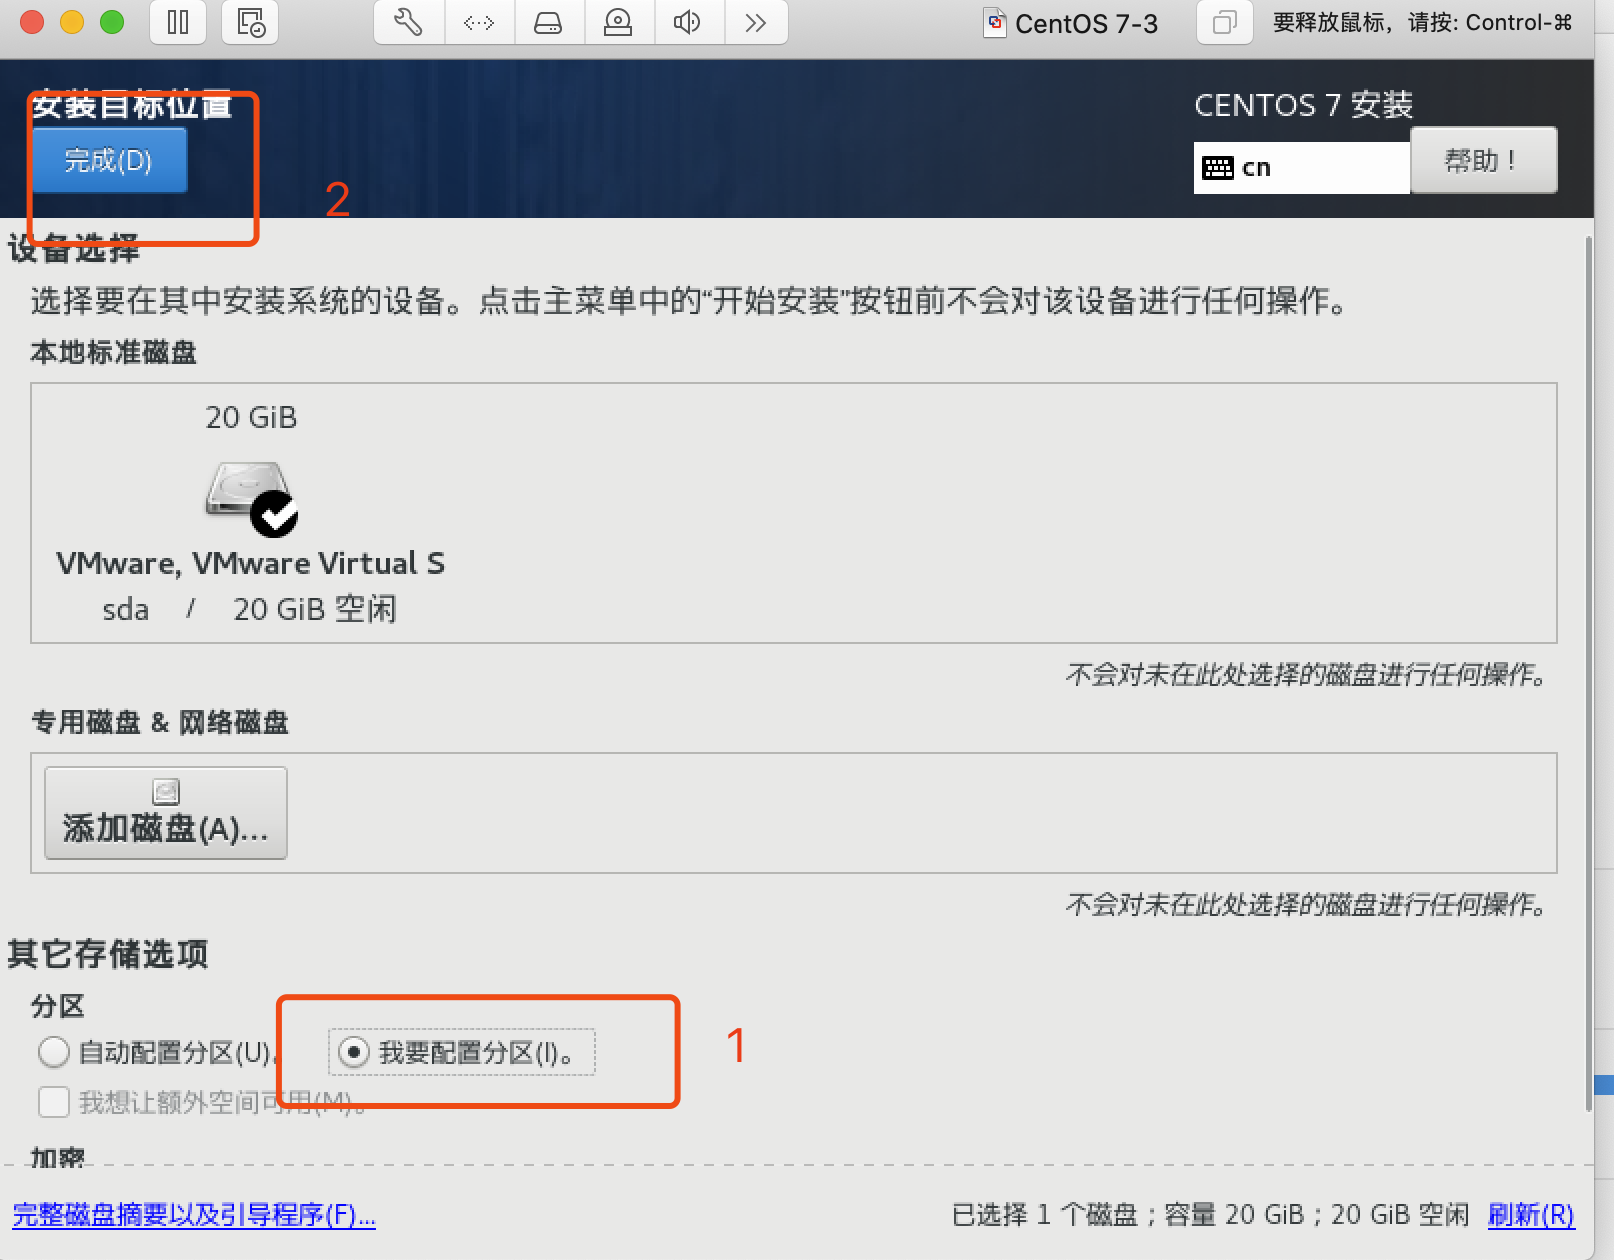
Task: Expand hidden toolbar items with double-arrow chevron
Action: point(755,22)
